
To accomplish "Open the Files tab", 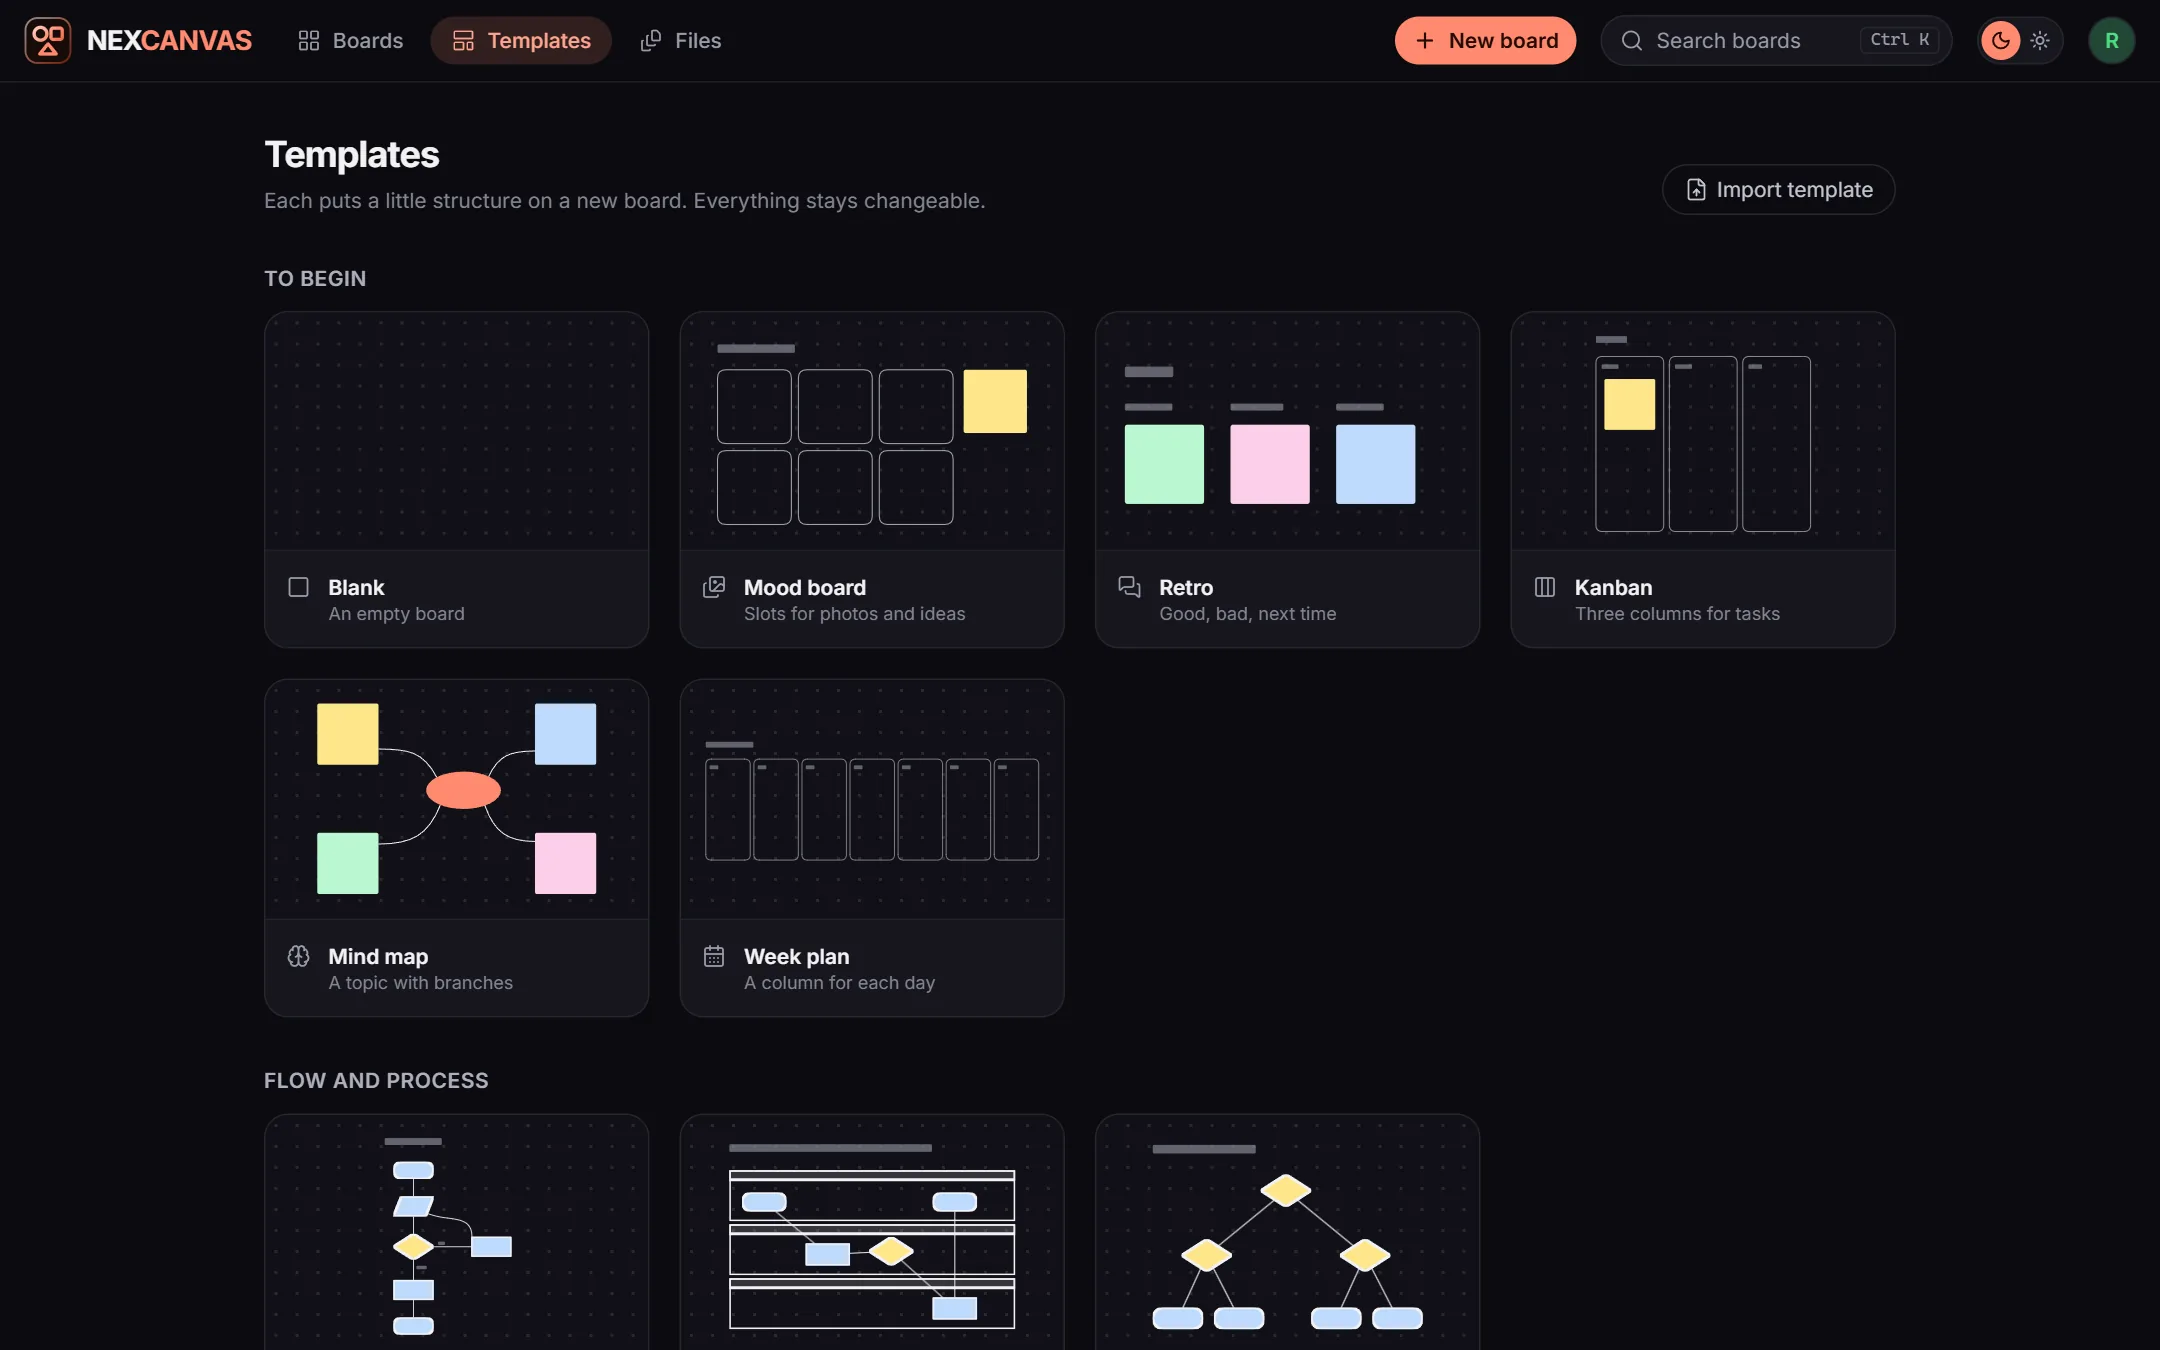I will coord(680,40).
